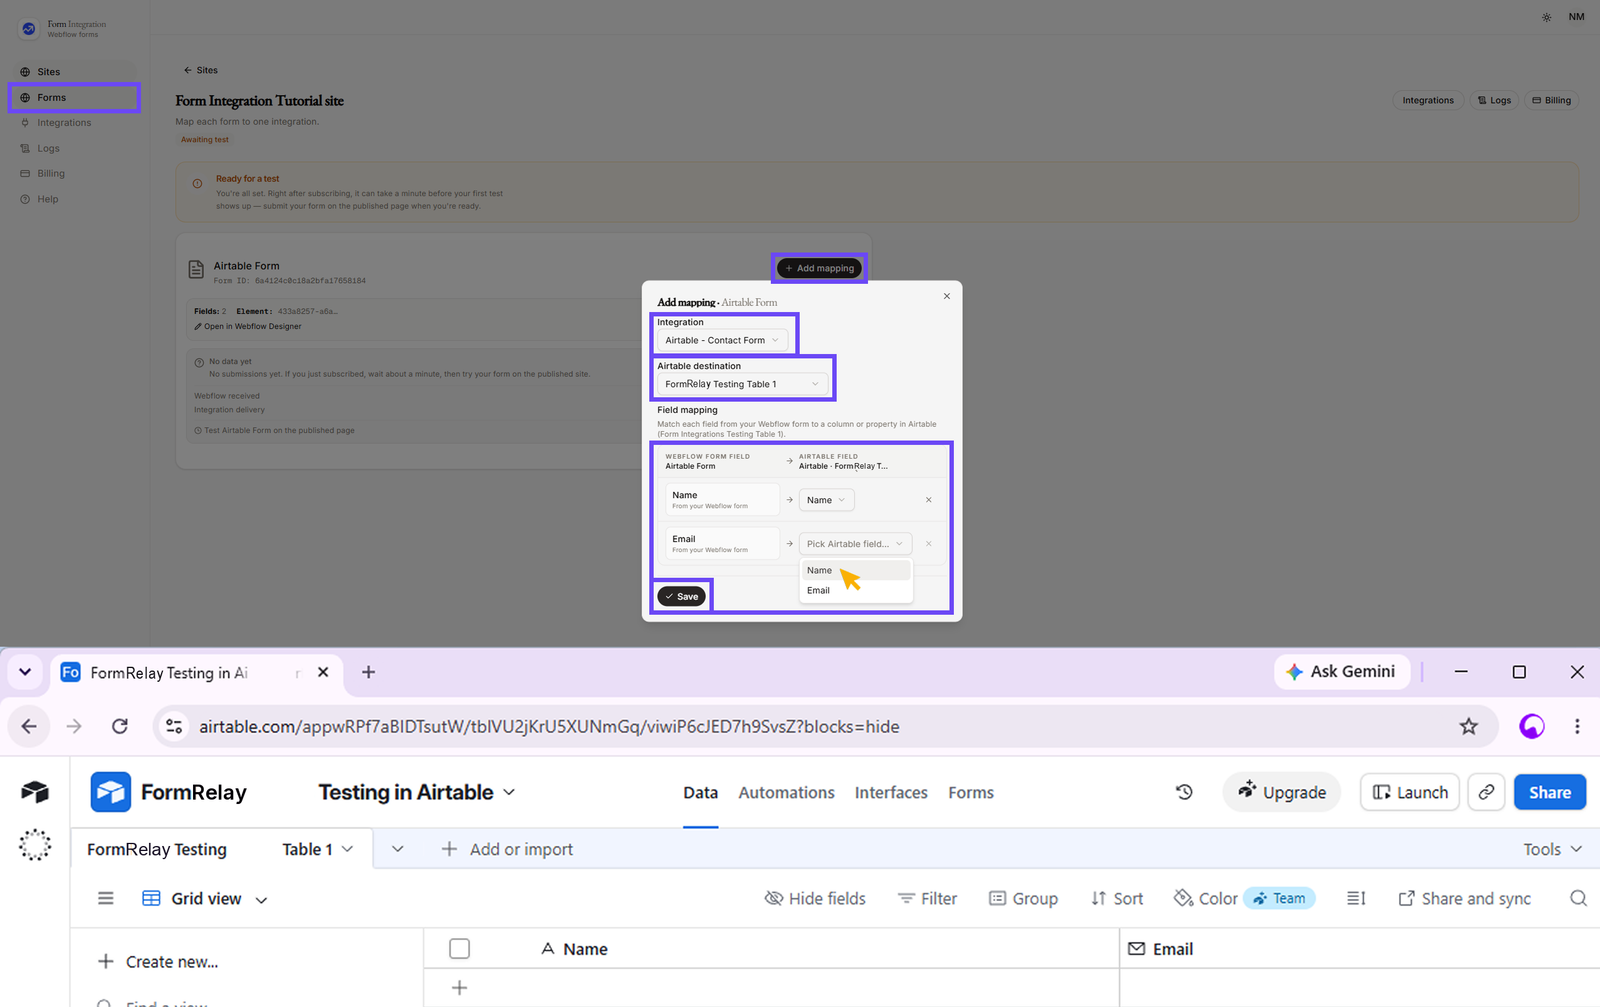Open the NM user avatar menu
The image size is (1600, 1007).
click(x=1576, y=17)
